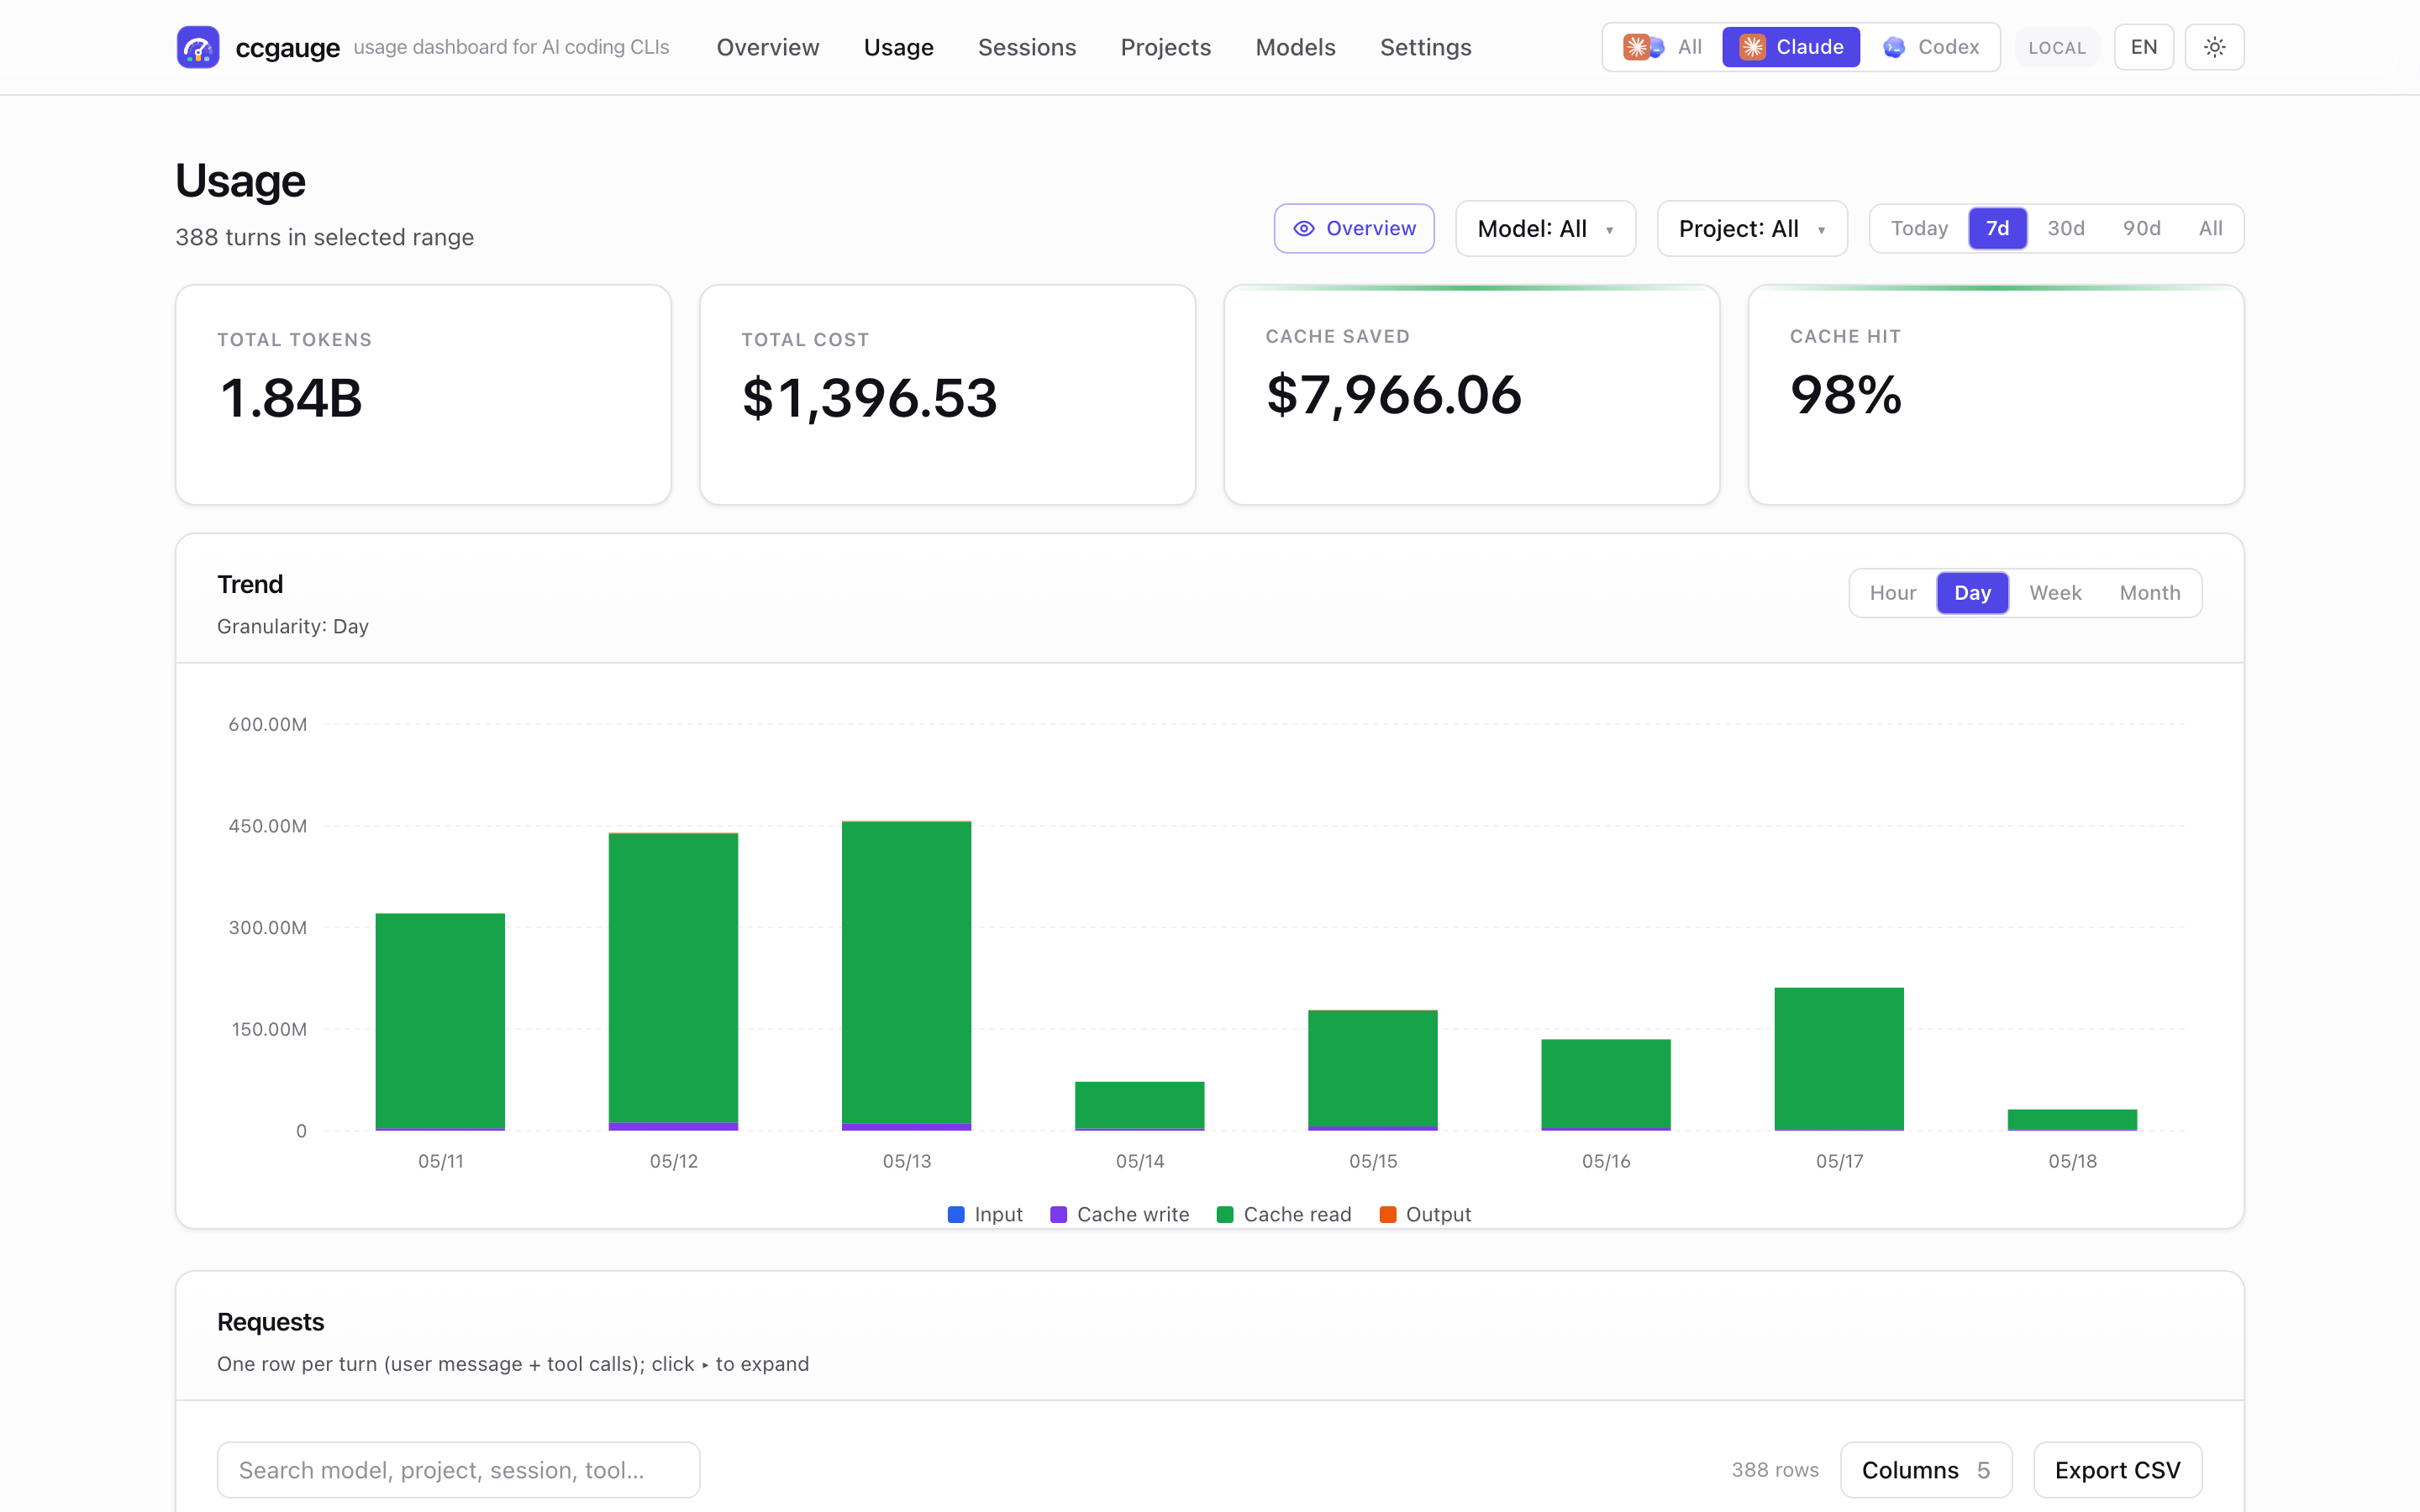Click the Export CSV button
Screen dimensions: 2420x1512
coord(2117,1470)
